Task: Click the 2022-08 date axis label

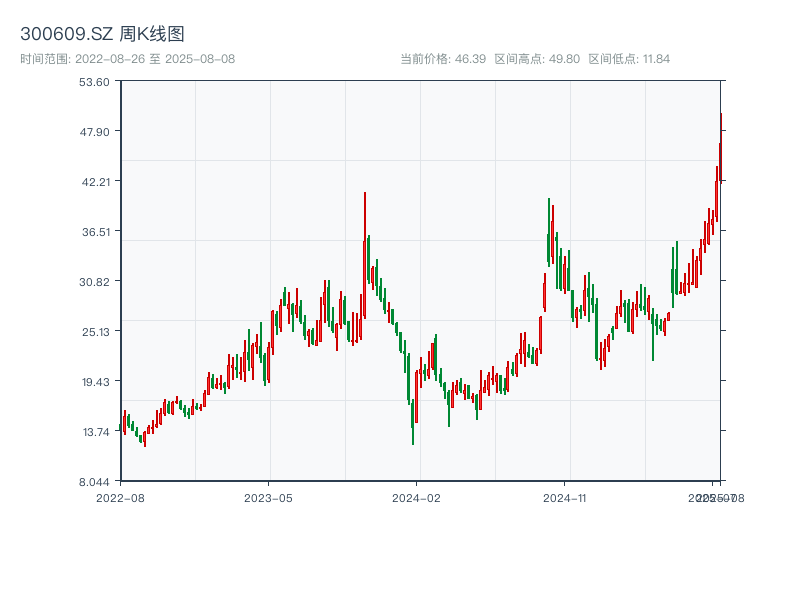Action: pos(120,497)
